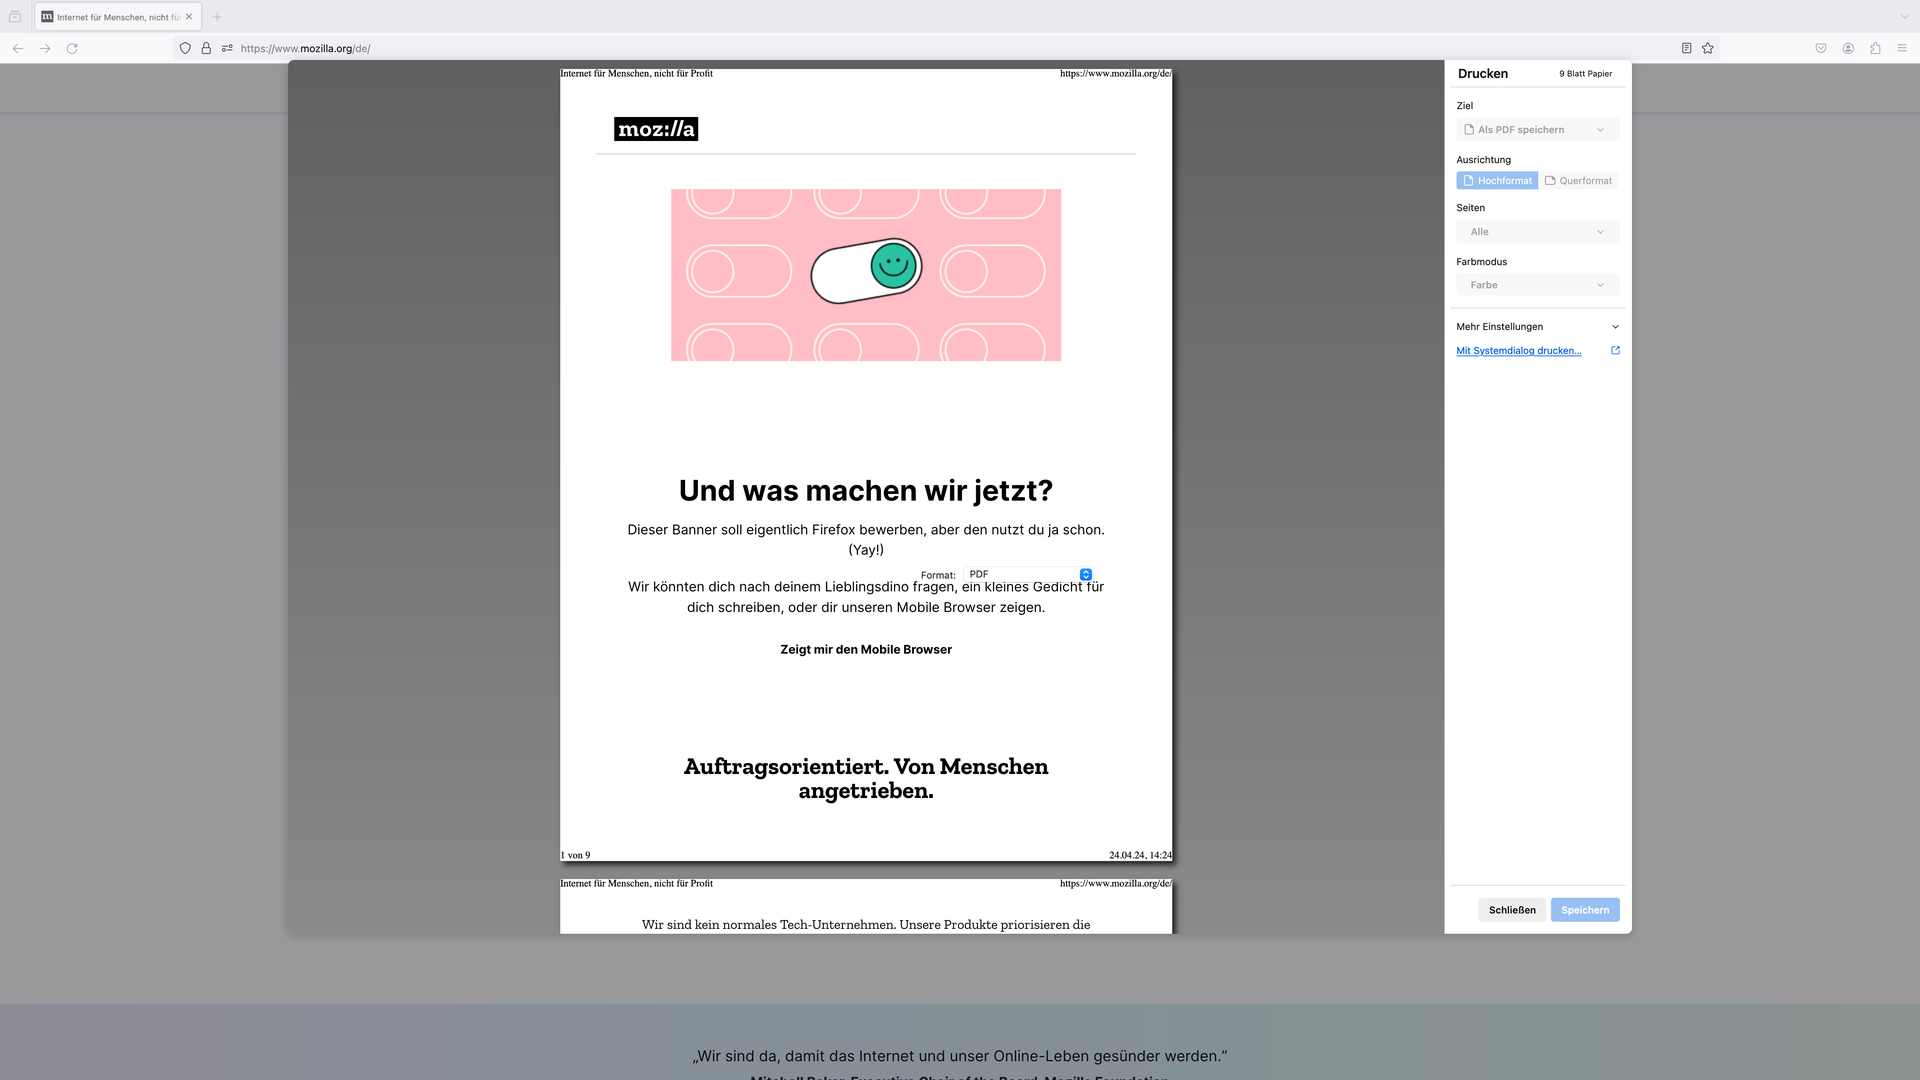Open the Ziel 'Als PDF speichern' dropdown
The image size is (1920, 1080).
[x=1537, y=130]
